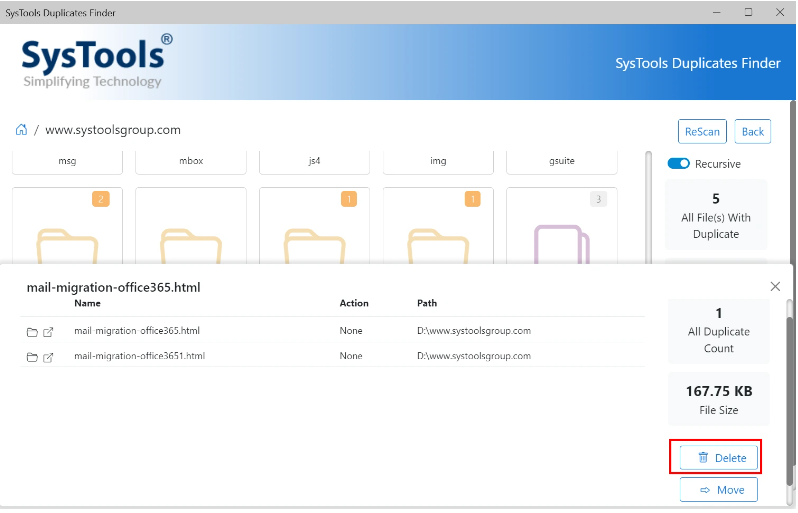
Task: Open folder location for mail-migration-office365.html
Action: tap(32, 332)
